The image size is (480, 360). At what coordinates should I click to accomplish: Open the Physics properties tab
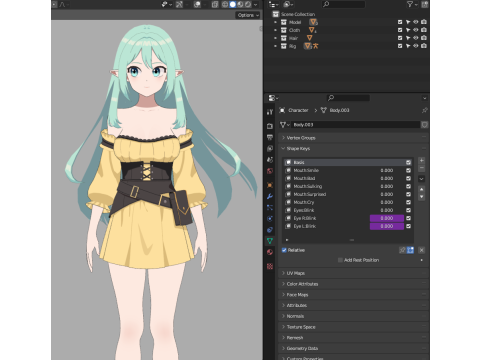point(270,219)
